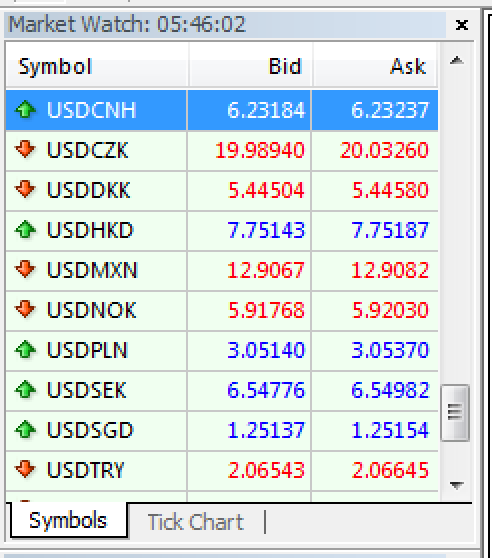Viewport: 492px width, 558px height.
Task: Click the green up arrow beside USDPLN
Action: (25, 349)
